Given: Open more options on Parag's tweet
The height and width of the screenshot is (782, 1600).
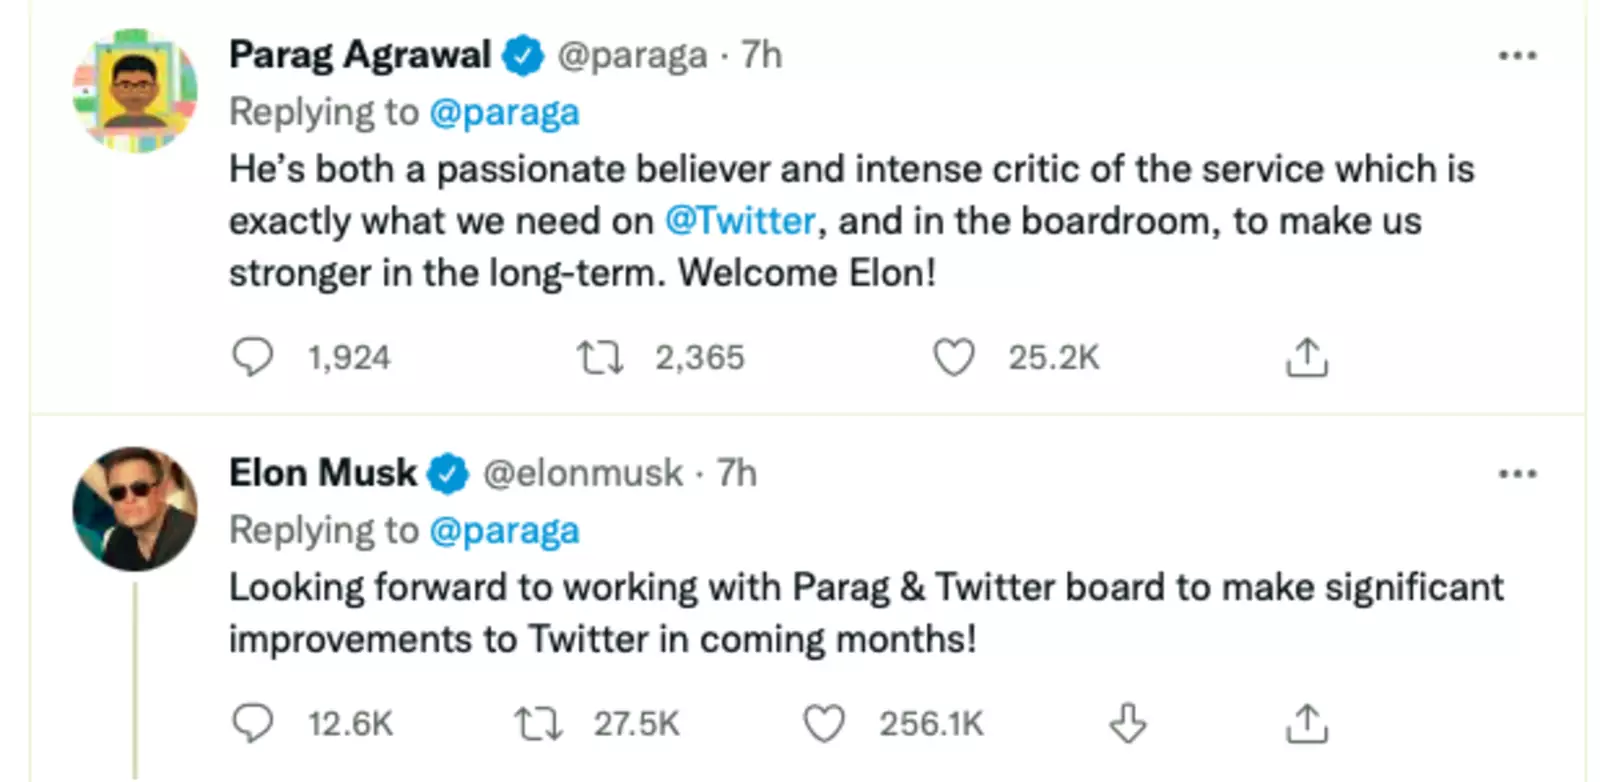Looking at the screenshot, I should pyautogui.click(x=1516, y=56).
